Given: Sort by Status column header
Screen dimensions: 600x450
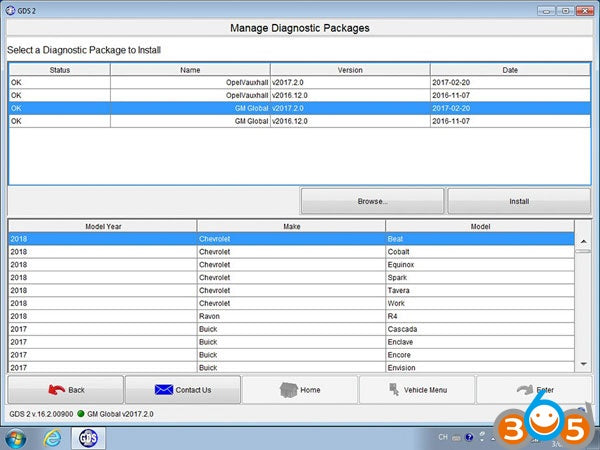Looking at the screenshot, I should pos(60,70).
